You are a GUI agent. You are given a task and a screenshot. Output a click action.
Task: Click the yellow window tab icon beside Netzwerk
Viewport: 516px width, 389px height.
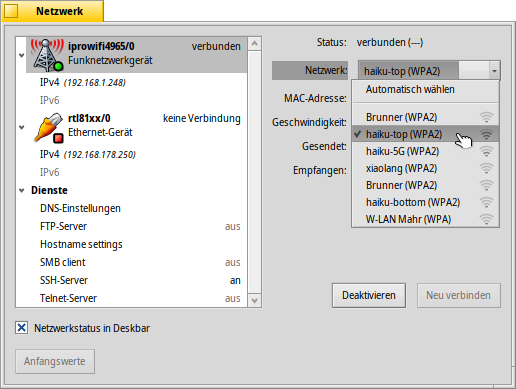click(x=11, y=11)
